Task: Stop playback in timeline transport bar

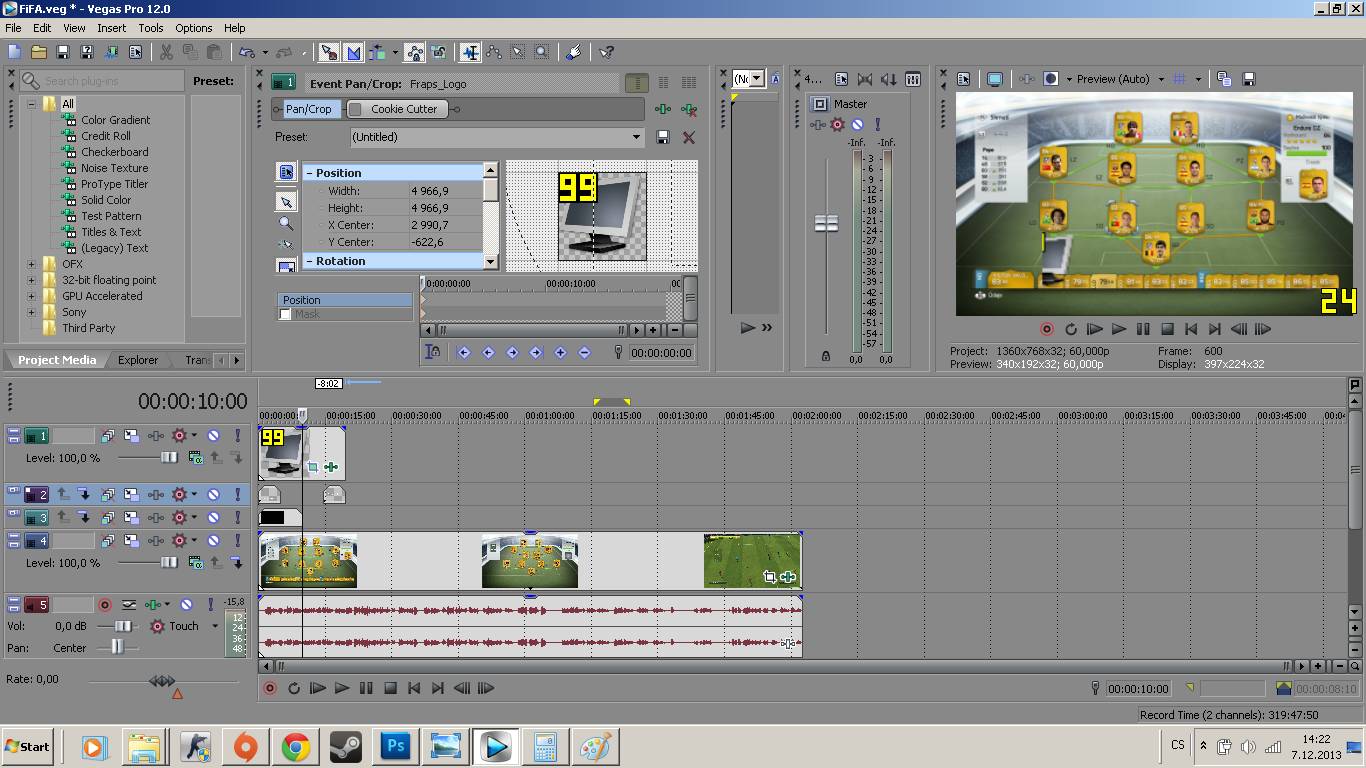Action: pyautogui.click(x=390, y=688)
